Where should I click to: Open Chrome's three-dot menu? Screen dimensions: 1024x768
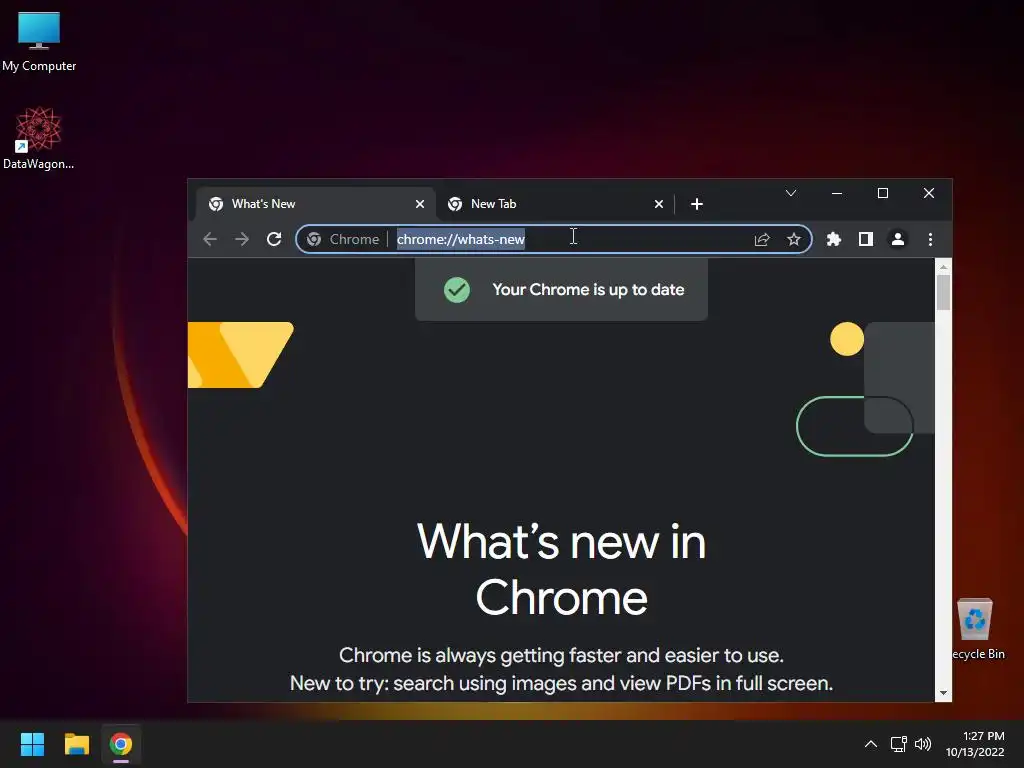tap(930, 239)
